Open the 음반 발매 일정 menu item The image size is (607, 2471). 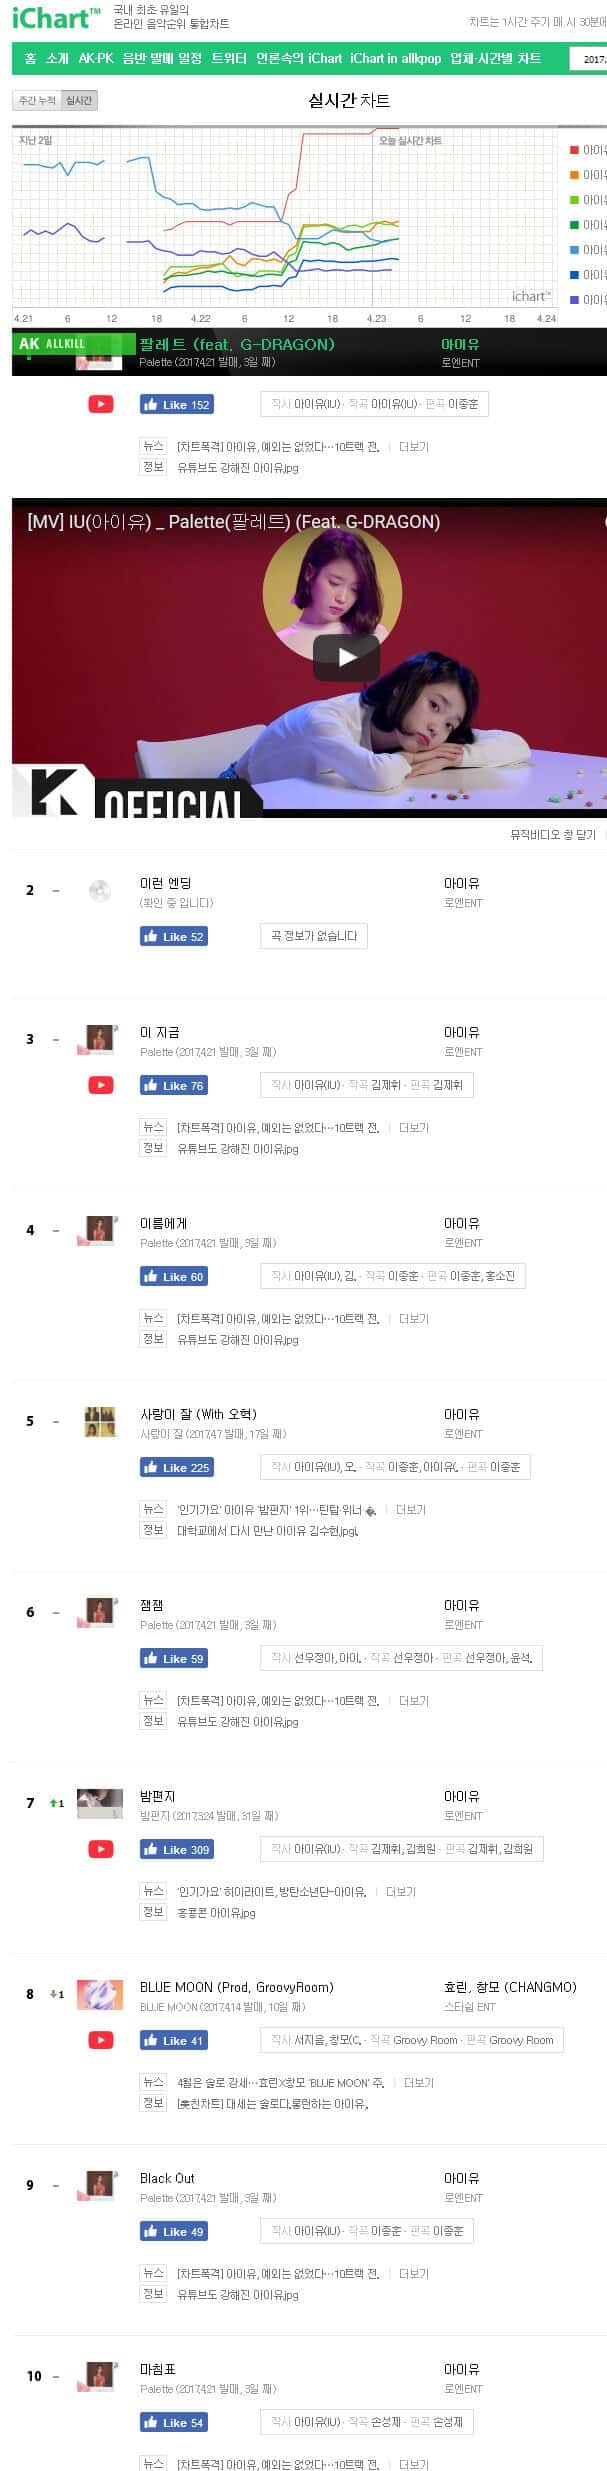[x=162, y=58]
